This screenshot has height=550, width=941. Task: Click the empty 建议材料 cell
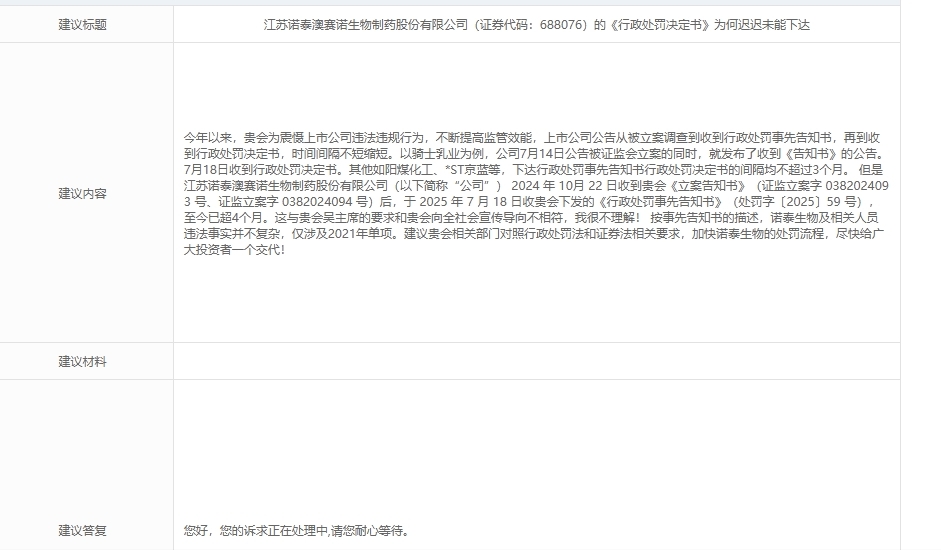537,361
